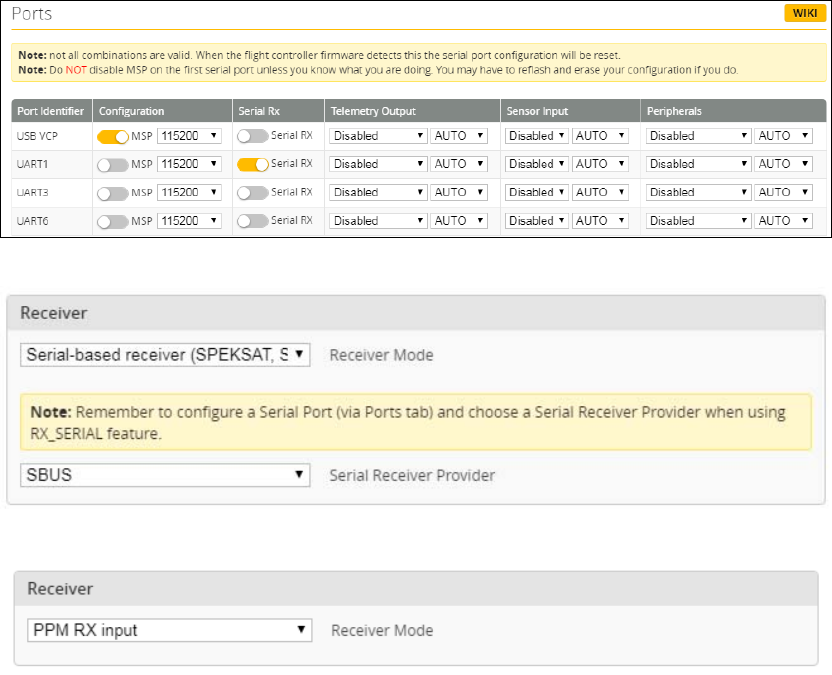
Task: Open the PPM RX input Receiver Mode dropdown
Action: (166, 630)
